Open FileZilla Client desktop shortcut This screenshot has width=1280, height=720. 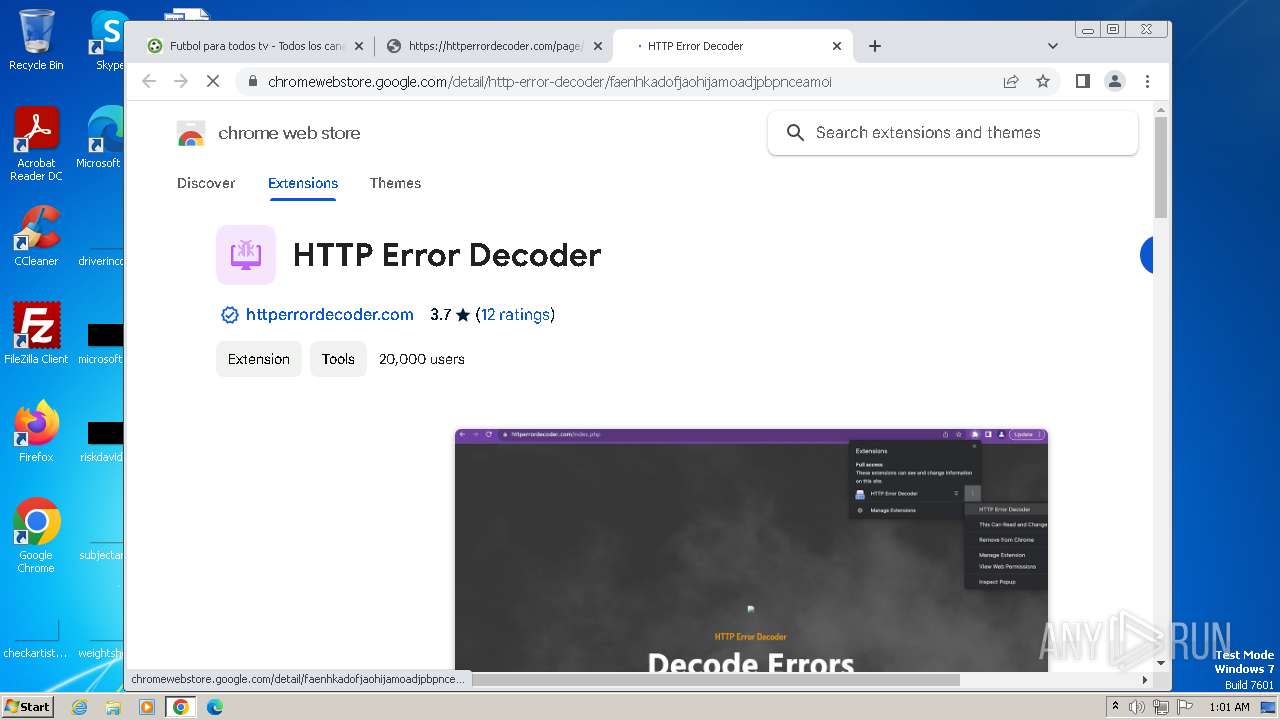36,333
